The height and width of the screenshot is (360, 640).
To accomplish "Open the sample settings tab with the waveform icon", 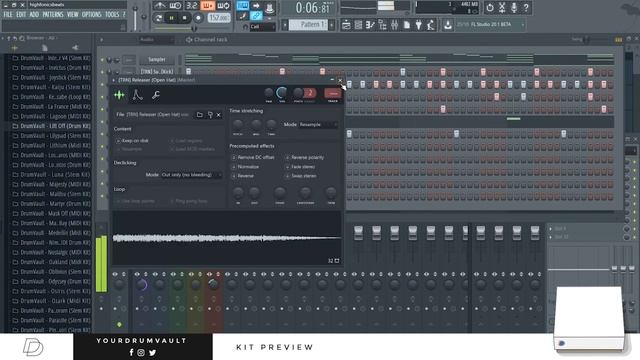I will click(119, 95).
